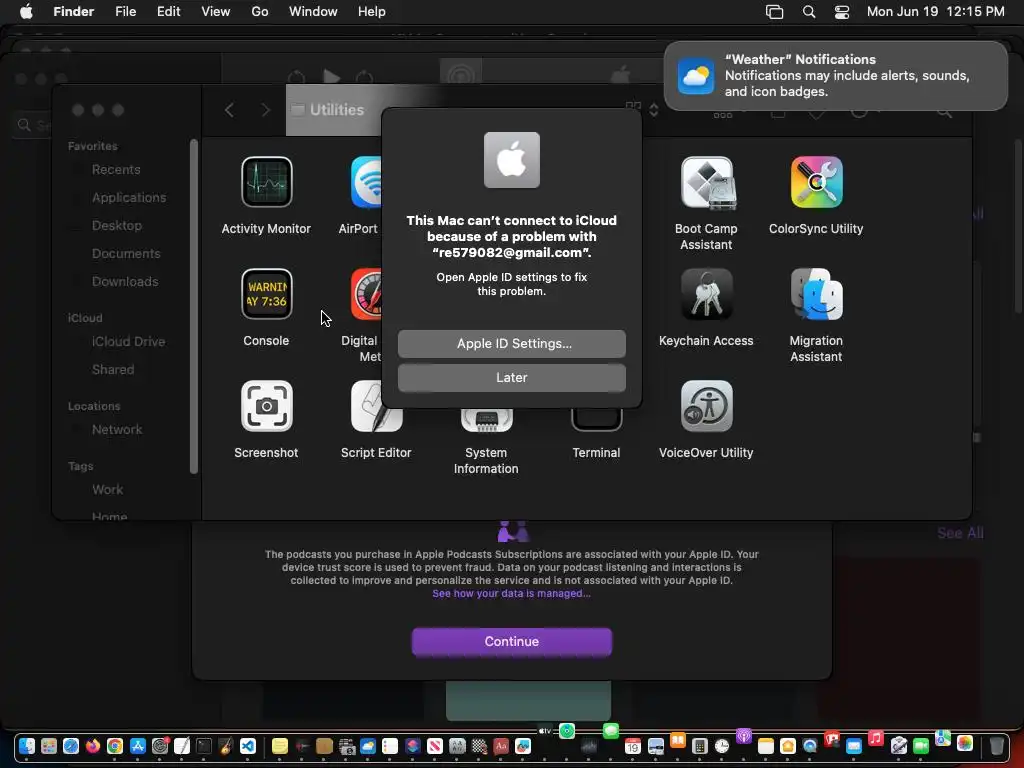Open Visual Studio Code from the Dock
The height and width of the screenshot is (768, 1024).
coord(248,746)
